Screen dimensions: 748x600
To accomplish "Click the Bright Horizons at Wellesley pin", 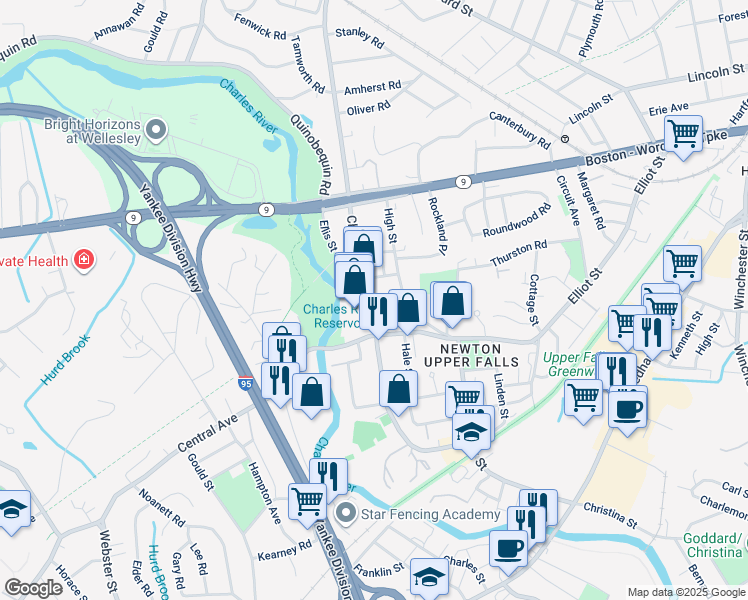I will coord(156,131).
